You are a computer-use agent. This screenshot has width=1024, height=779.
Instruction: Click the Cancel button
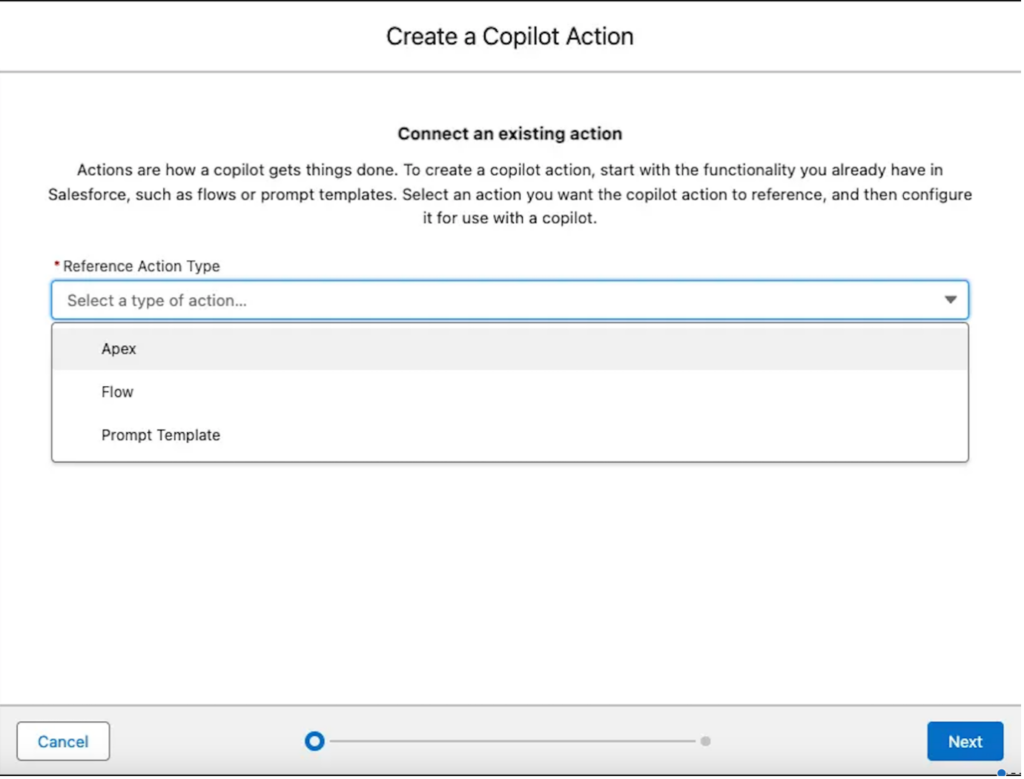[63, 741]
